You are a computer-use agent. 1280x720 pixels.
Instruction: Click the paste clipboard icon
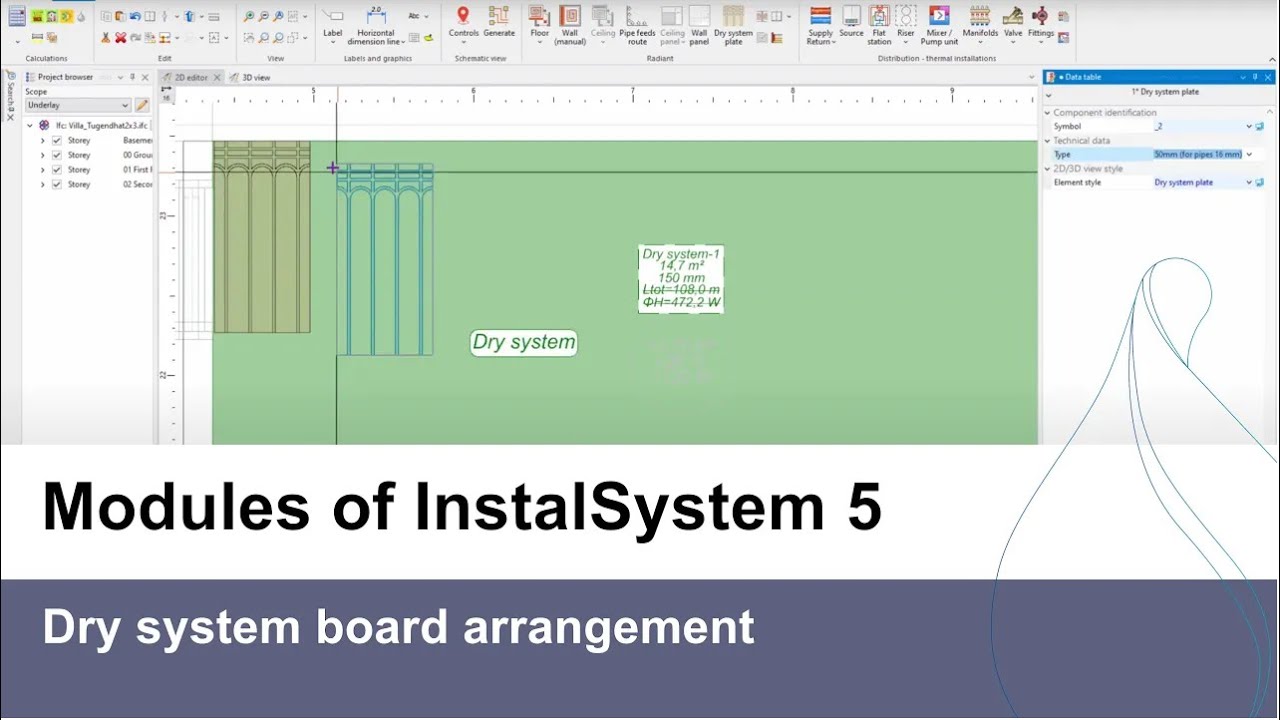click(x=120, y=17)
